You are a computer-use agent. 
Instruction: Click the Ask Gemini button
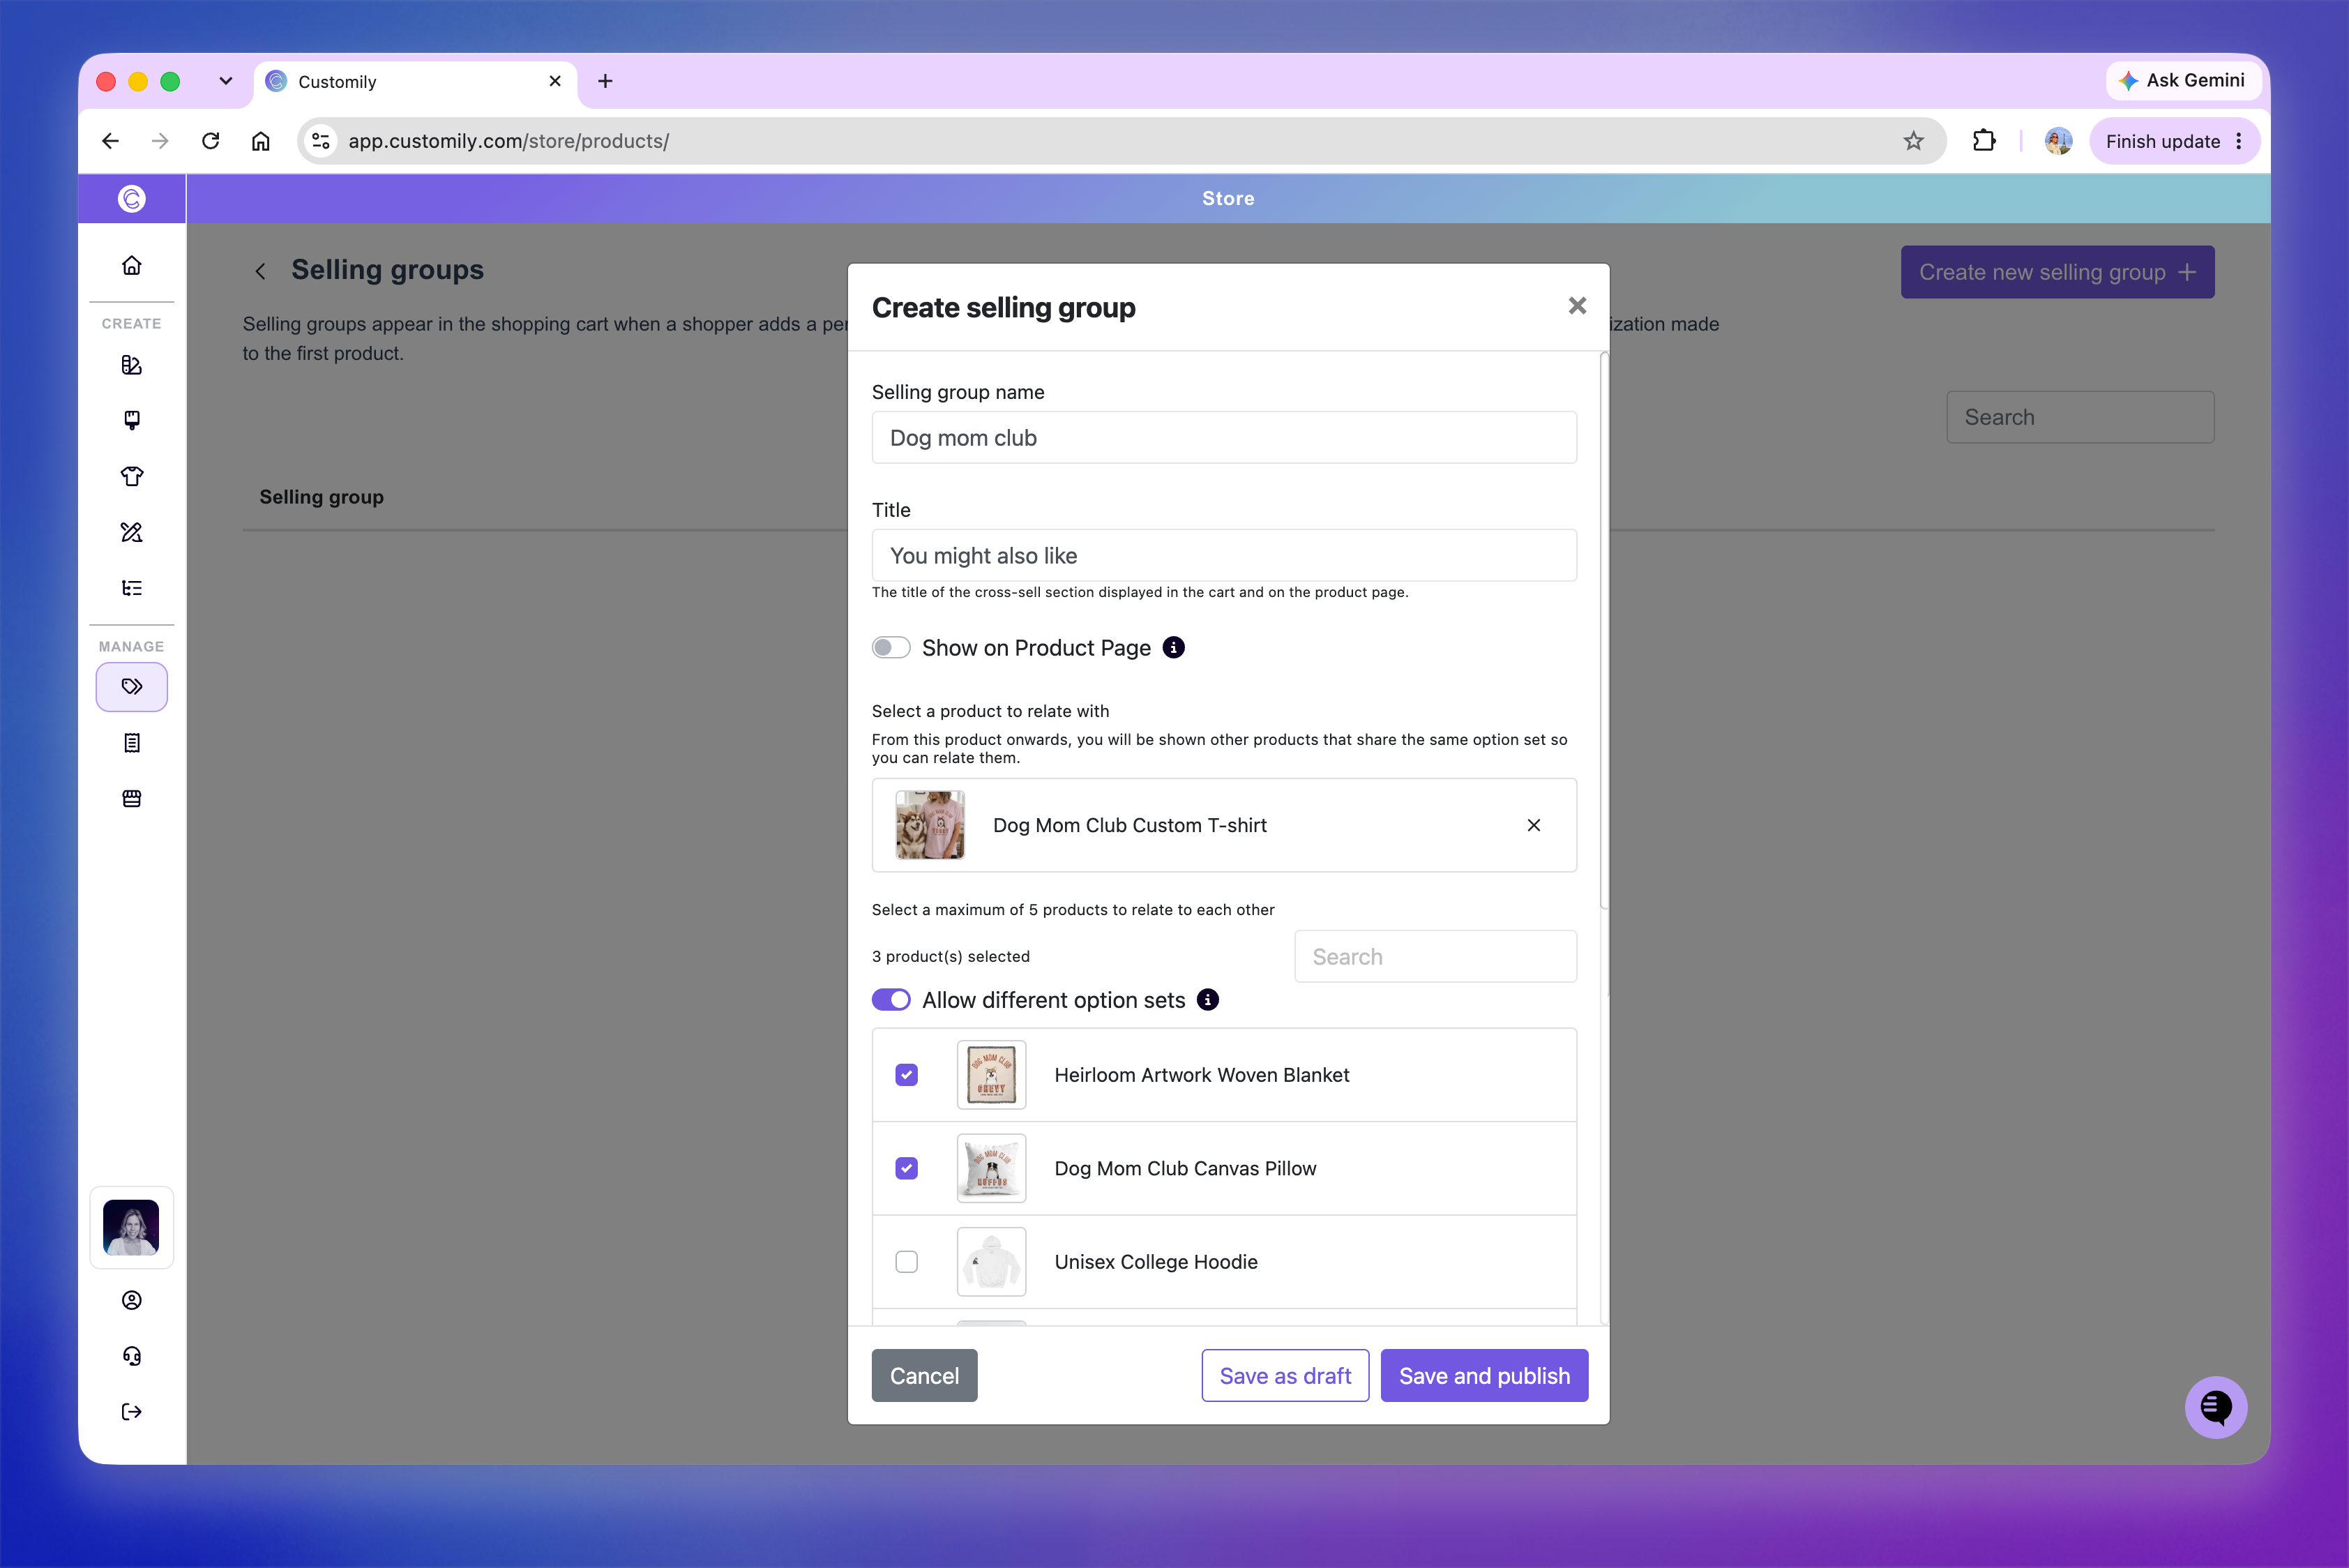2183,80
